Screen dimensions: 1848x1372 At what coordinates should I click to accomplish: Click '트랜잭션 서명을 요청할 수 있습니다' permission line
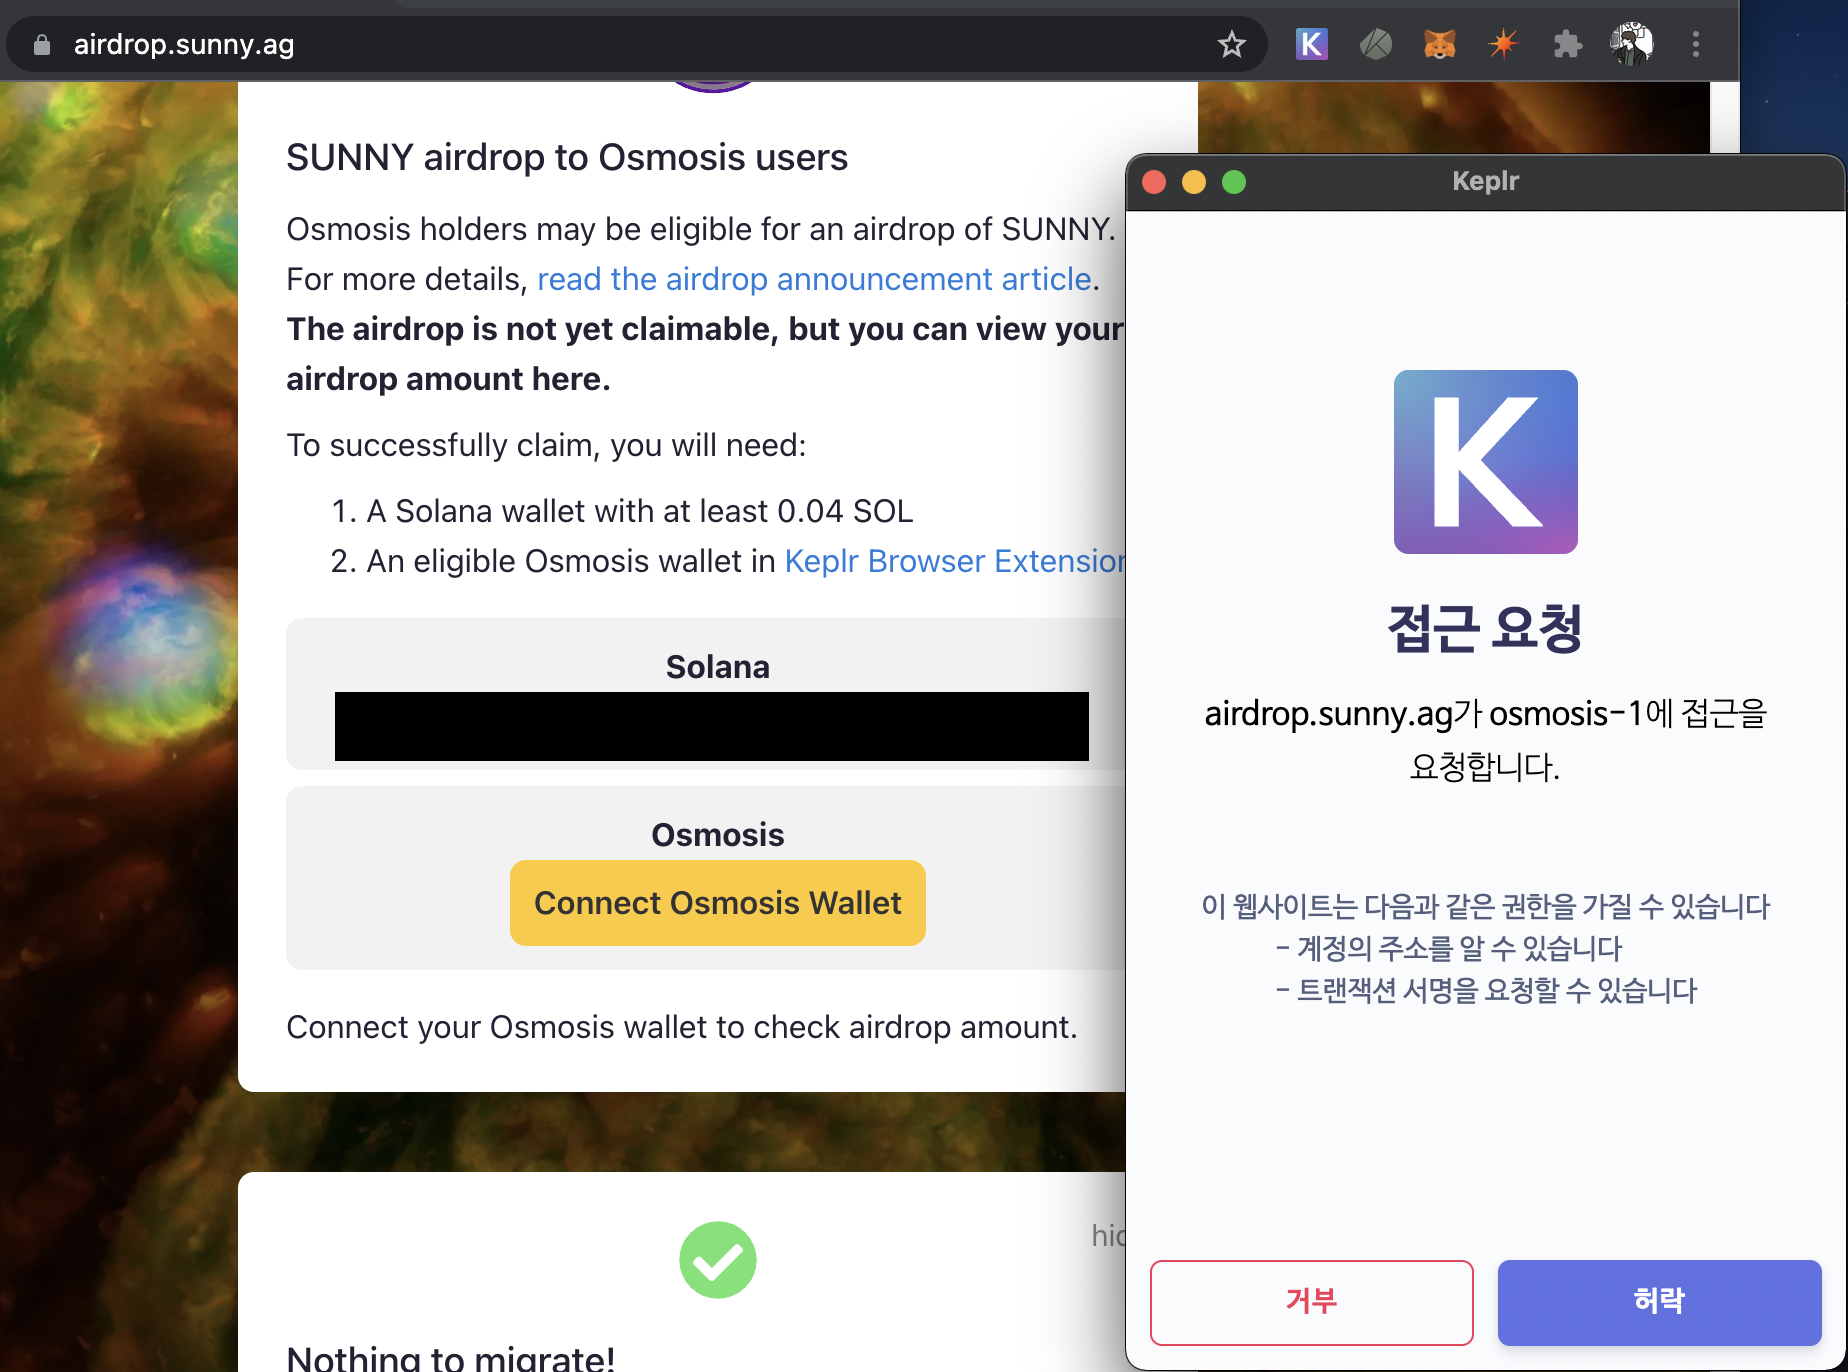pos(1487,990)
